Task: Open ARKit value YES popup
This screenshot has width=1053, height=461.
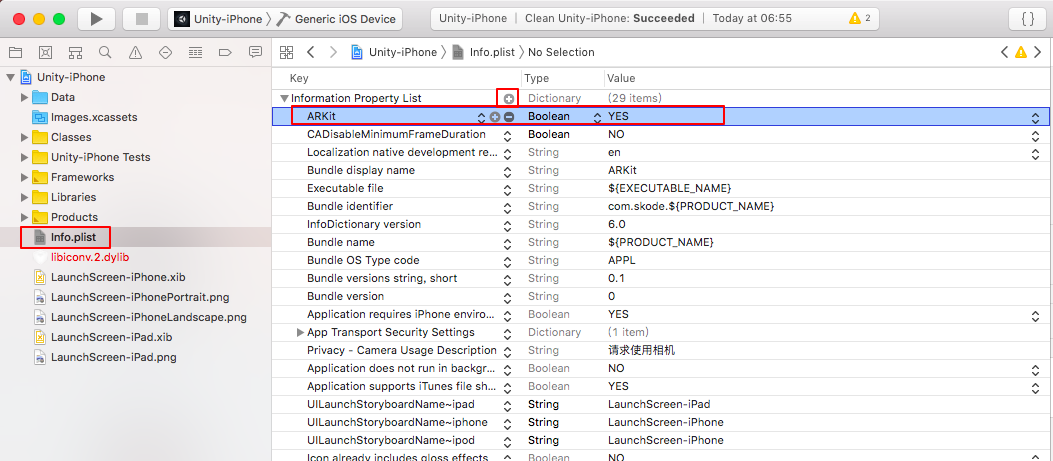Action: (x=1035, y=117)
